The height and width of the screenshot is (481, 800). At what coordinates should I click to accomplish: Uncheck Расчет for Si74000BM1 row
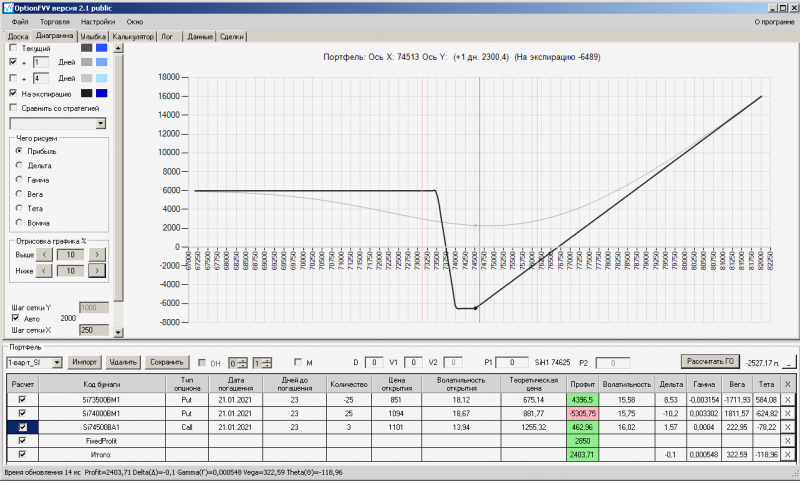pos(22,414)
